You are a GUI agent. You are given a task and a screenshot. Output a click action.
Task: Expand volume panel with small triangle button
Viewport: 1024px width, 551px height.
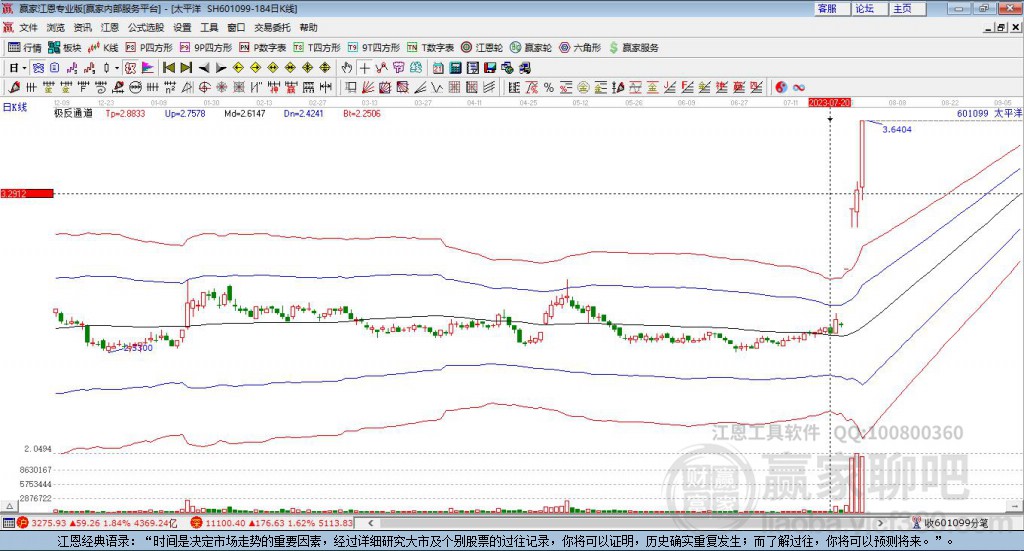9,506
